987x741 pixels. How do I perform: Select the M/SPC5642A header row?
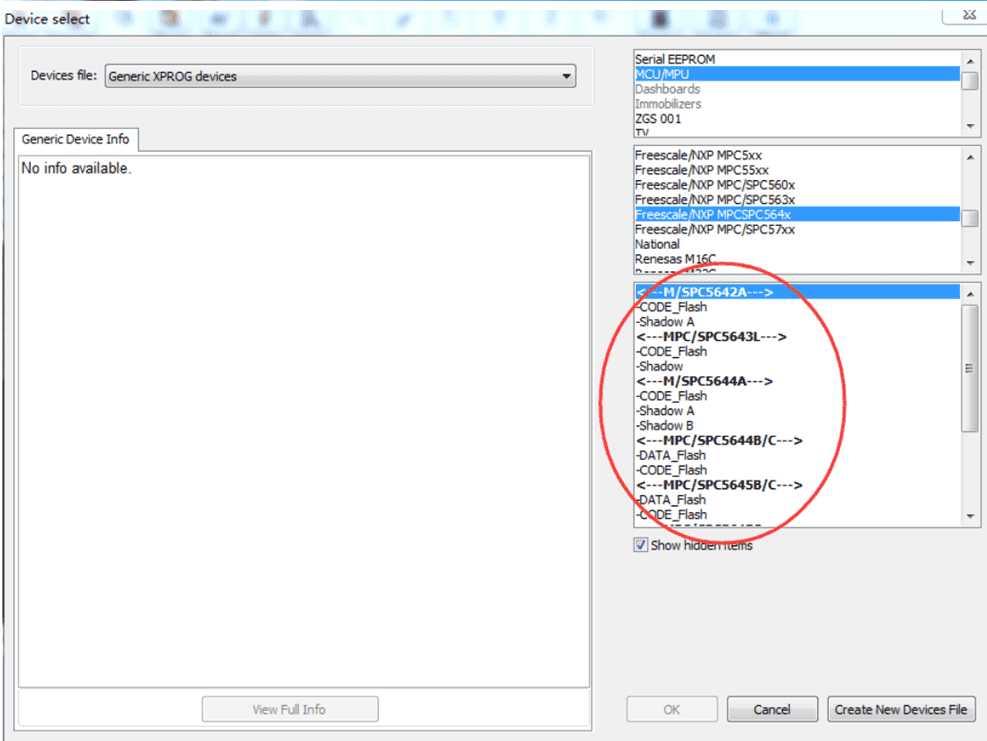[x=797, y=292]
